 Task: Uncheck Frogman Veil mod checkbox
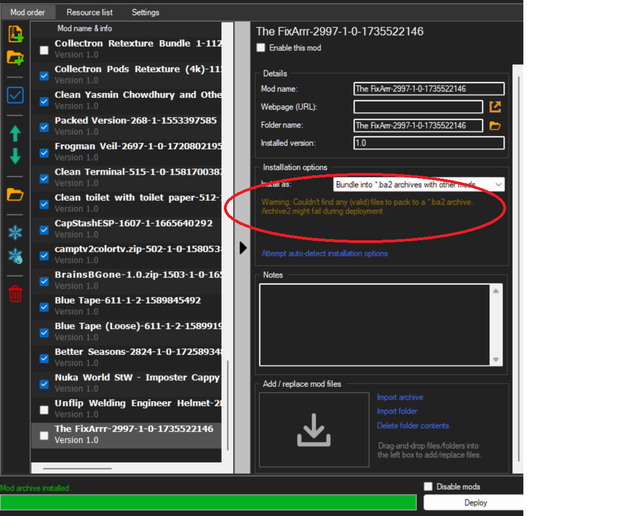click(44, 153)
